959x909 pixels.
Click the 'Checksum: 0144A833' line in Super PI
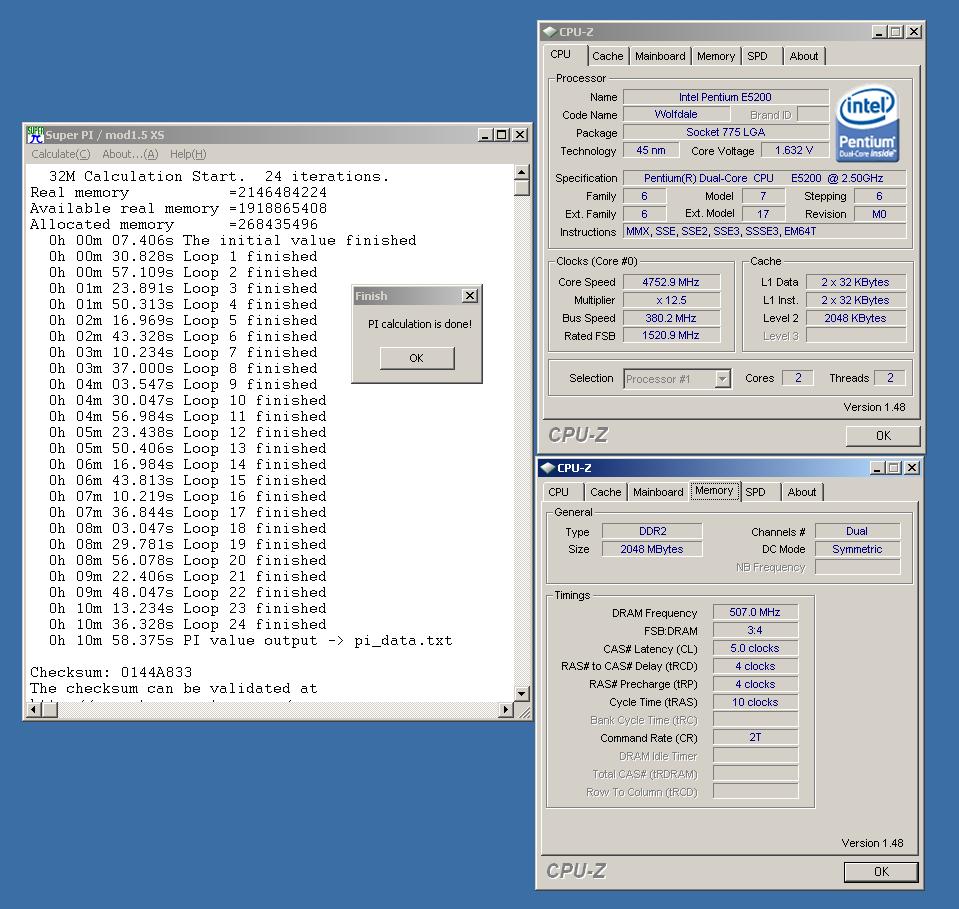click(111, 673)
